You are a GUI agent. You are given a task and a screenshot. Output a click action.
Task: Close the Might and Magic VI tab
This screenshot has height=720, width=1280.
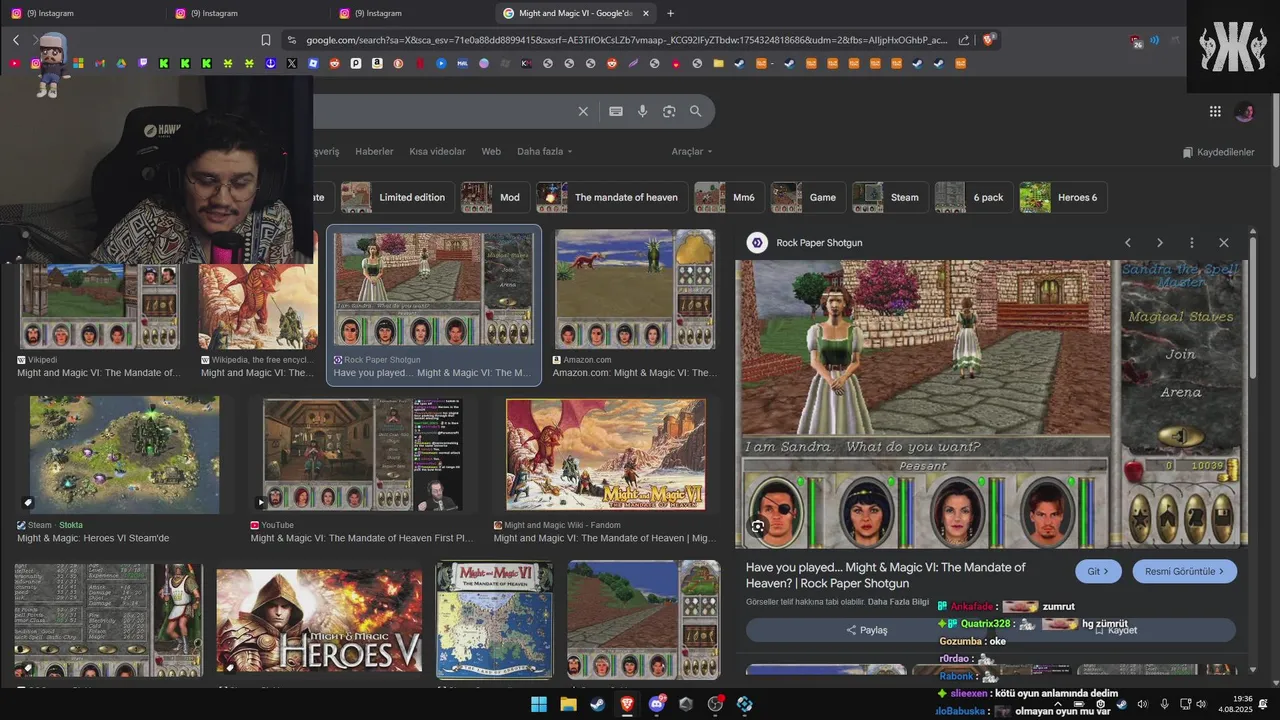click(x=646, y=13)
